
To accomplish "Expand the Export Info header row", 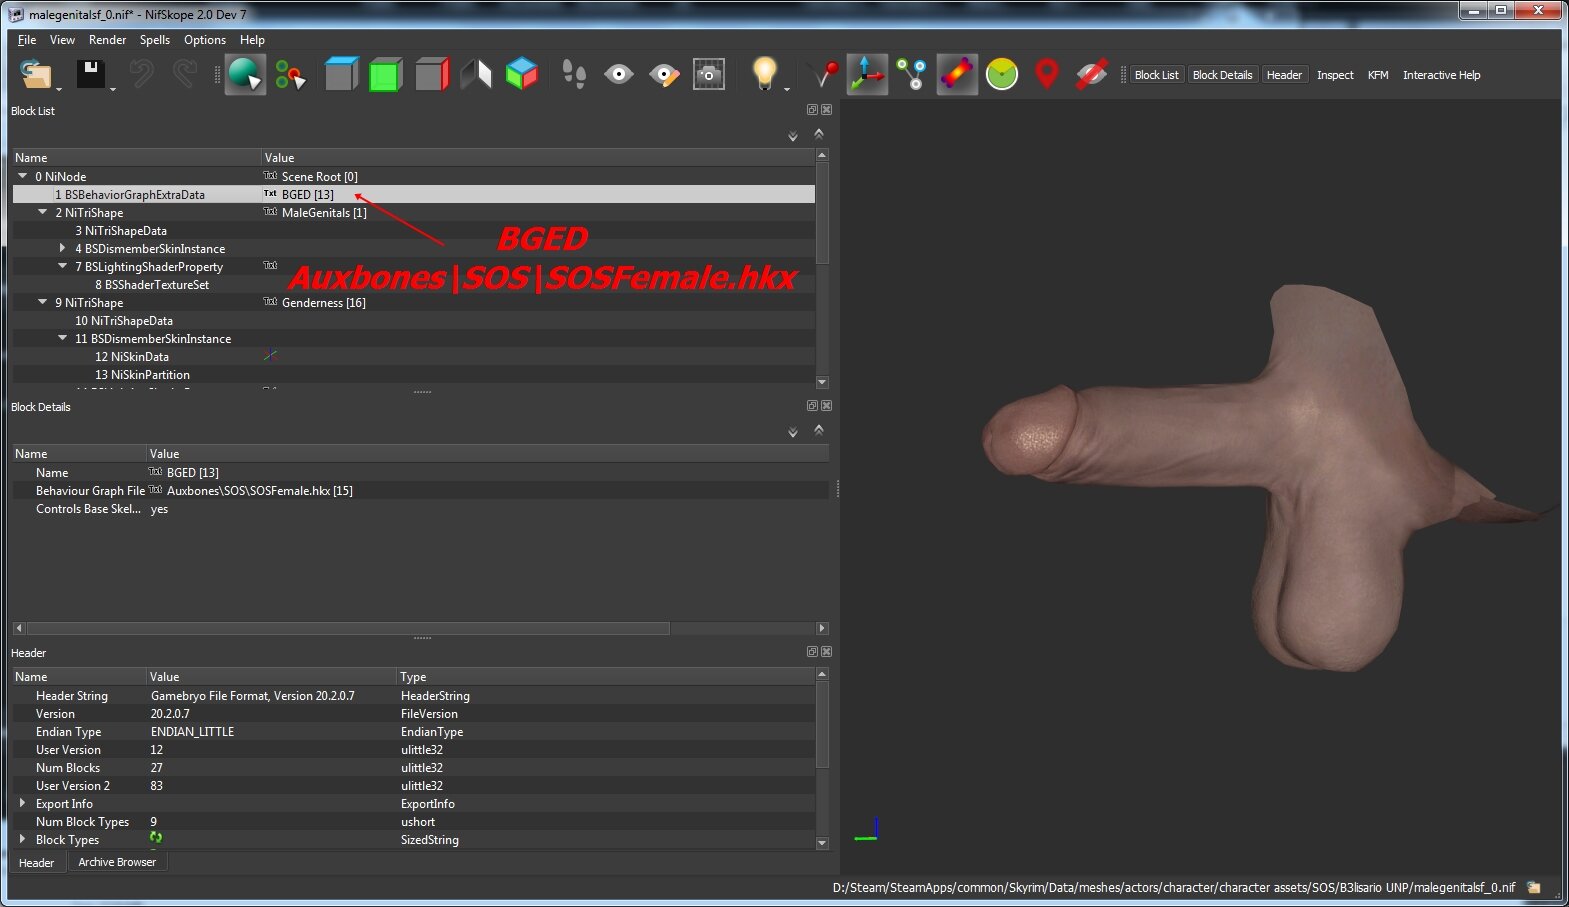I will pyautogui.click(x=23, y=803).
